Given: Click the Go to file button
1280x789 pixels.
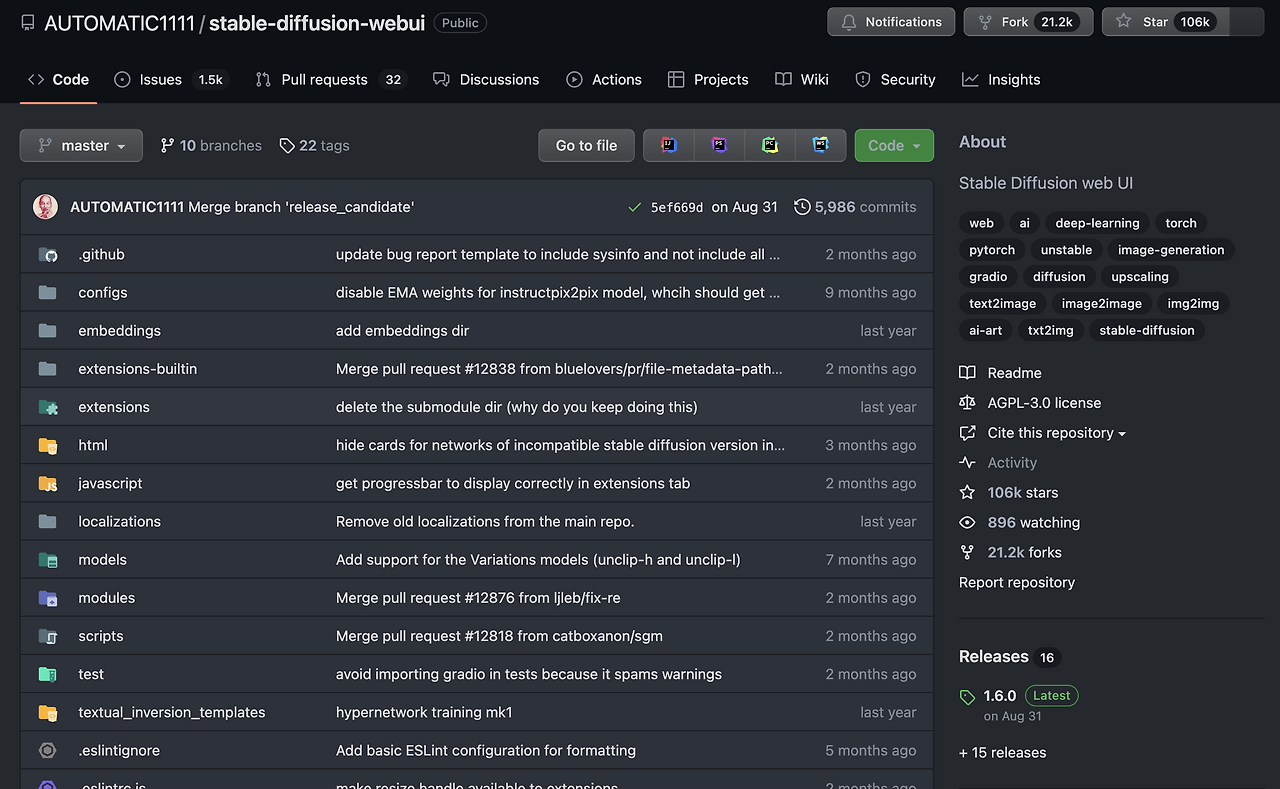Looking at the screenshot, I should (x=586, y=145).
